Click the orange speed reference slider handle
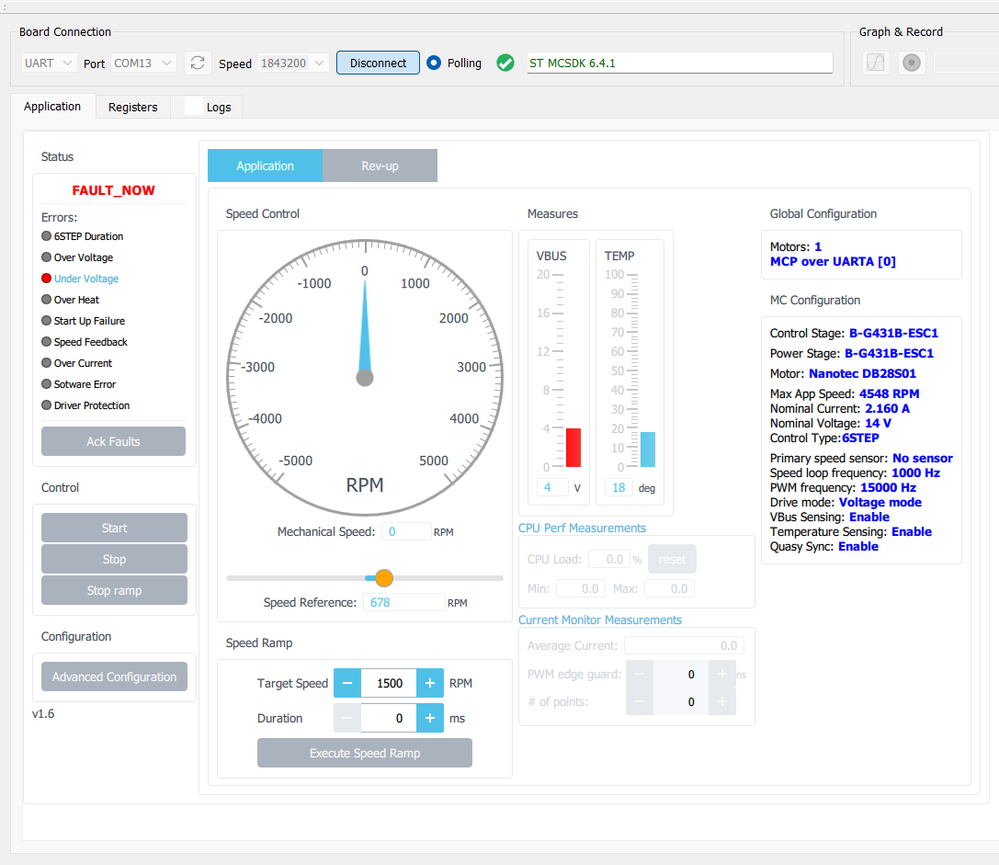Viewport: 999px width, 865px height. [x=384, y=578]
